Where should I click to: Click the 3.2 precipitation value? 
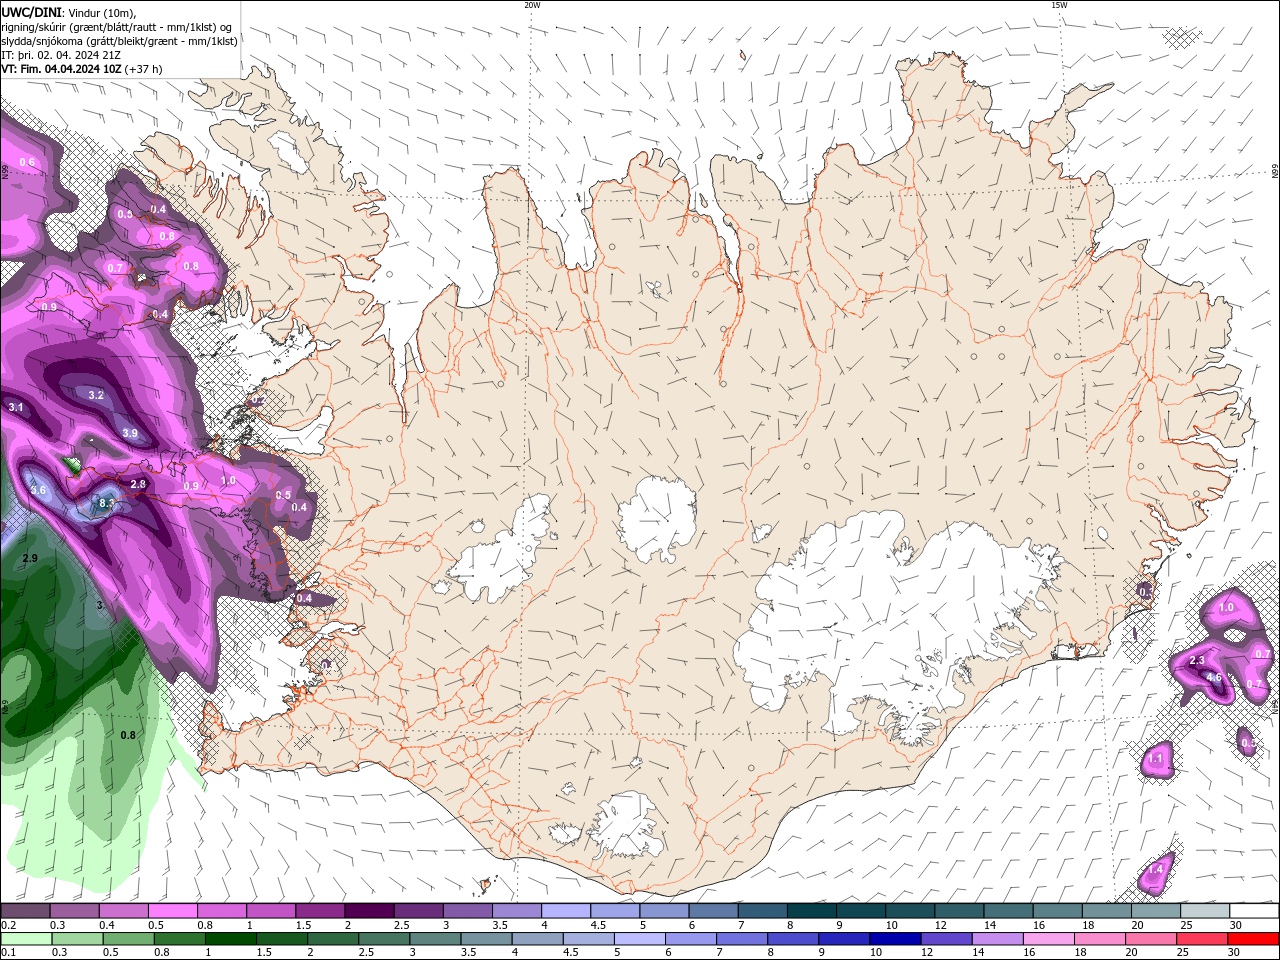coord(96,395)
